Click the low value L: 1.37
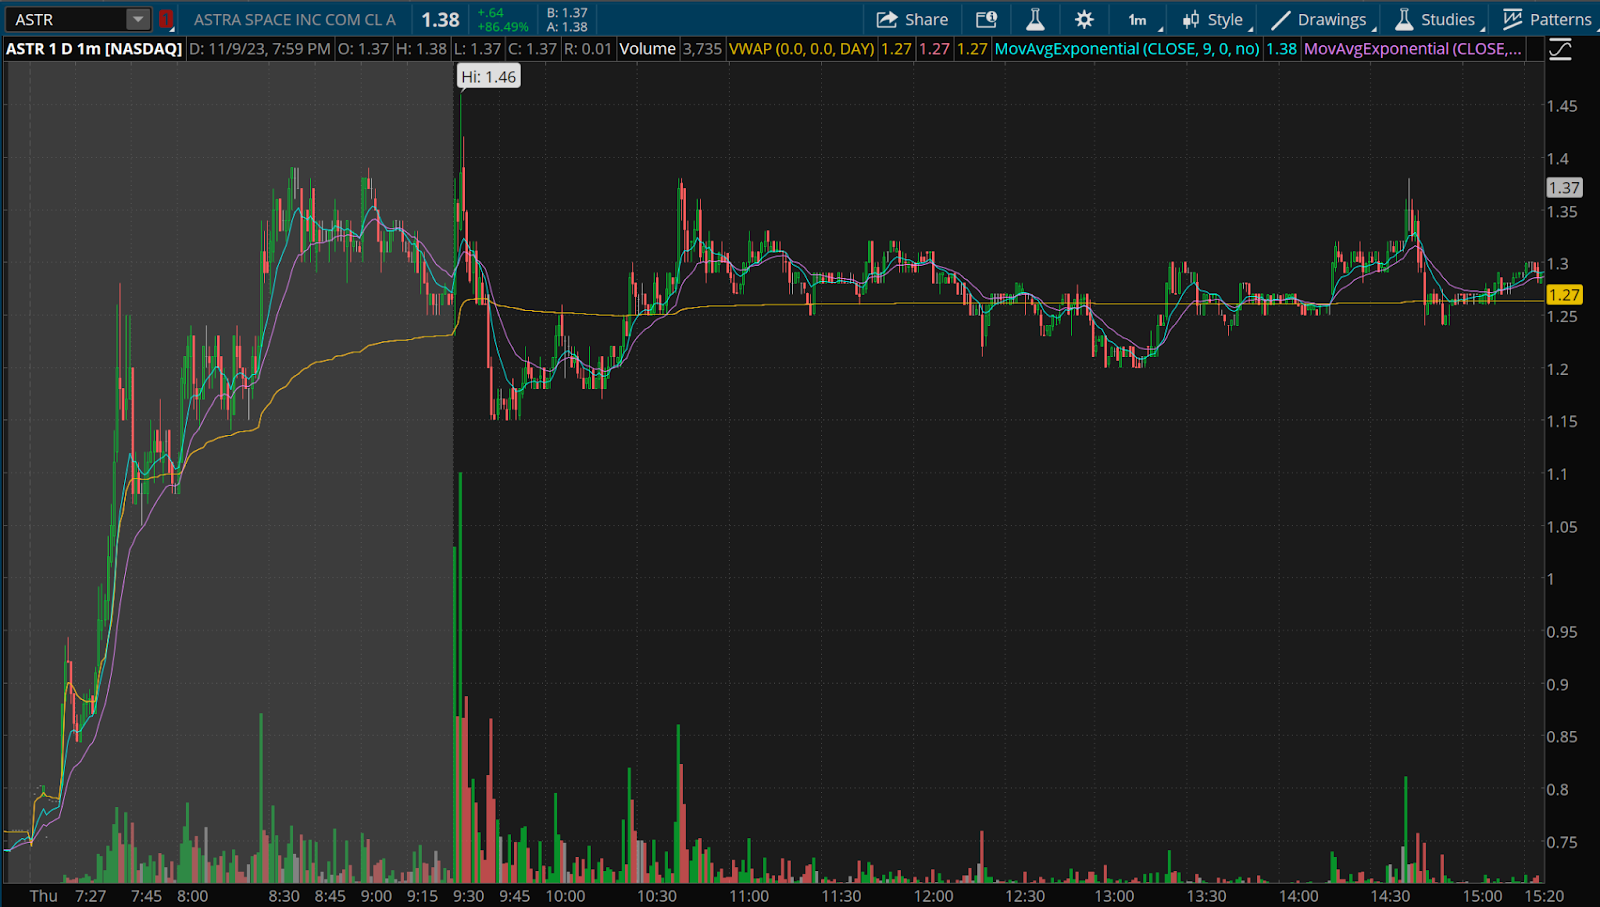 click(478, 49)
